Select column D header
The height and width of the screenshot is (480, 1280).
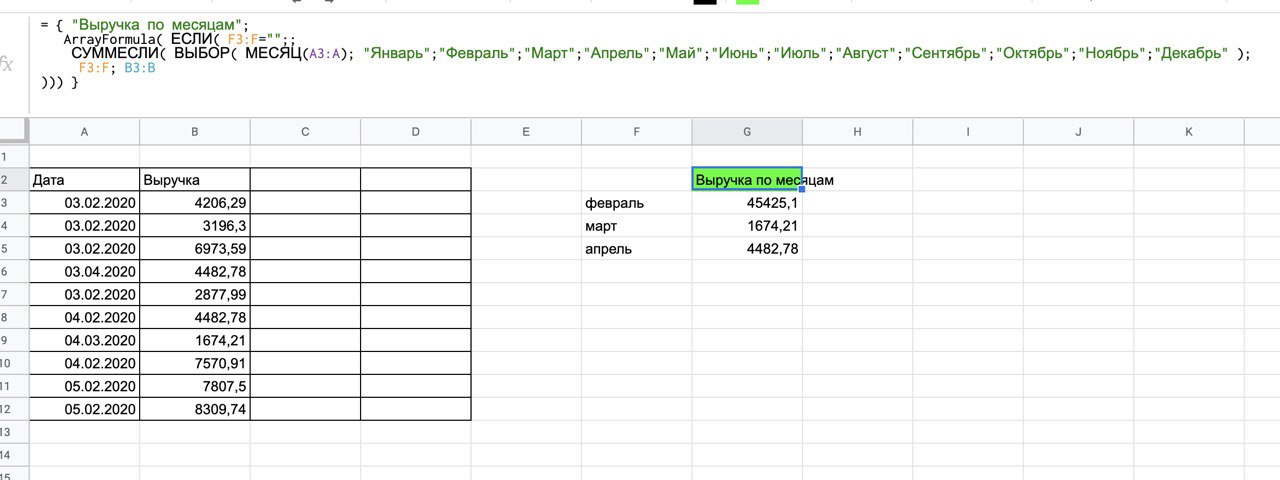(x=416, y=131)
